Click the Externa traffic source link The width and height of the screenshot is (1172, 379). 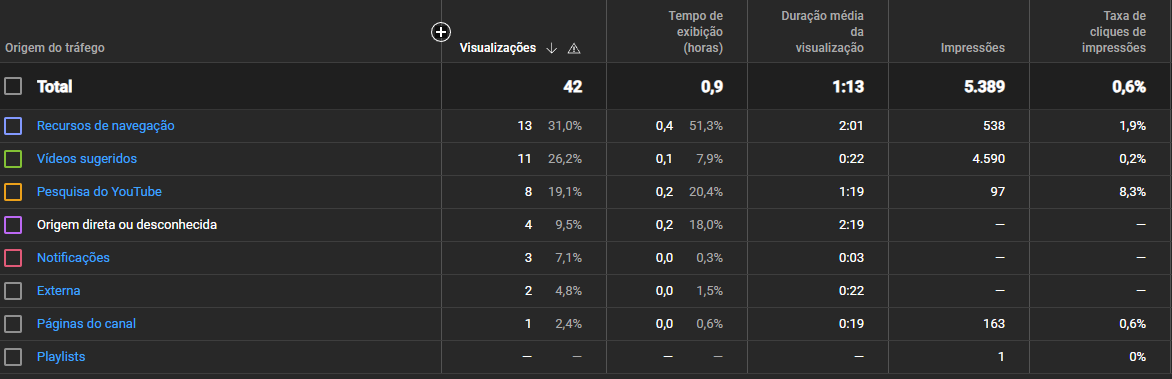58,291
